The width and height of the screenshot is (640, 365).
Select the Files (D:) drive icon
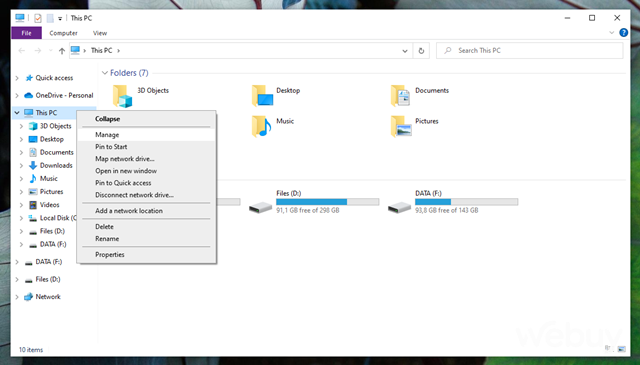[x=260, y=207]
